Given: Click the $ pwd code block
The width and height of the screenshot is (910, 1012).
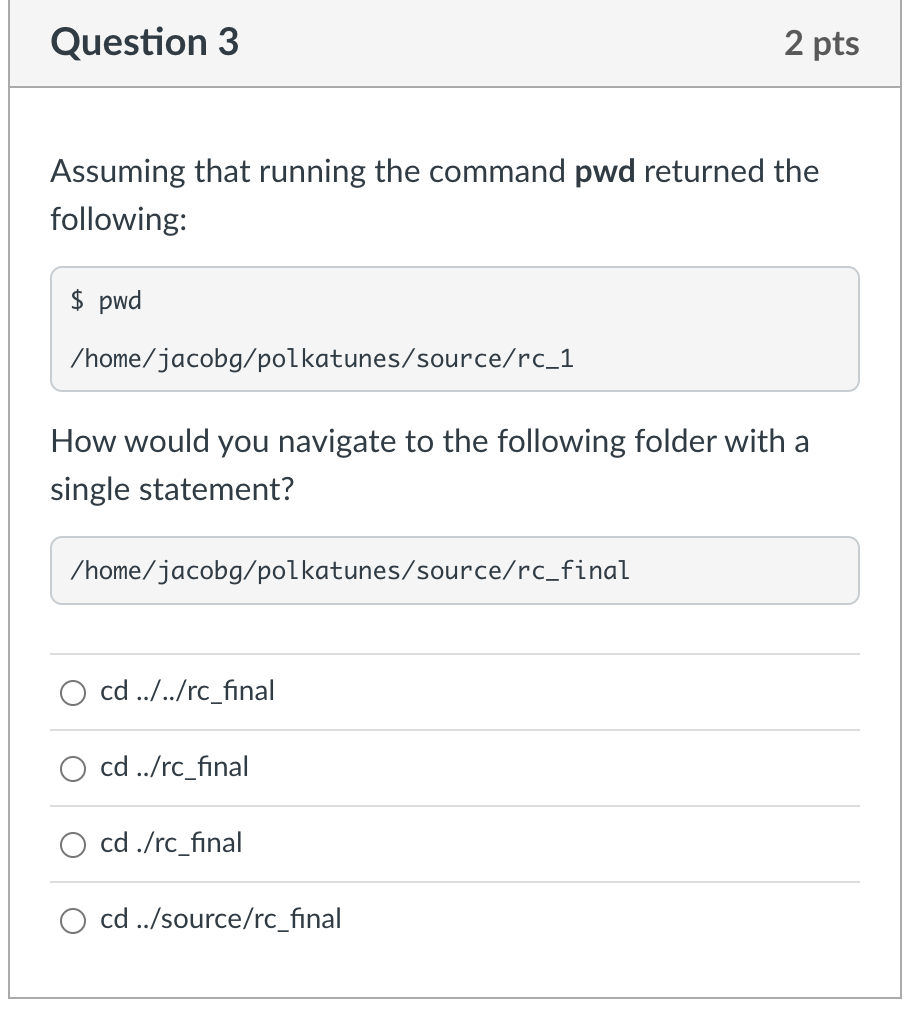Looking at the screenshot, I should click(x=455, y=328).
